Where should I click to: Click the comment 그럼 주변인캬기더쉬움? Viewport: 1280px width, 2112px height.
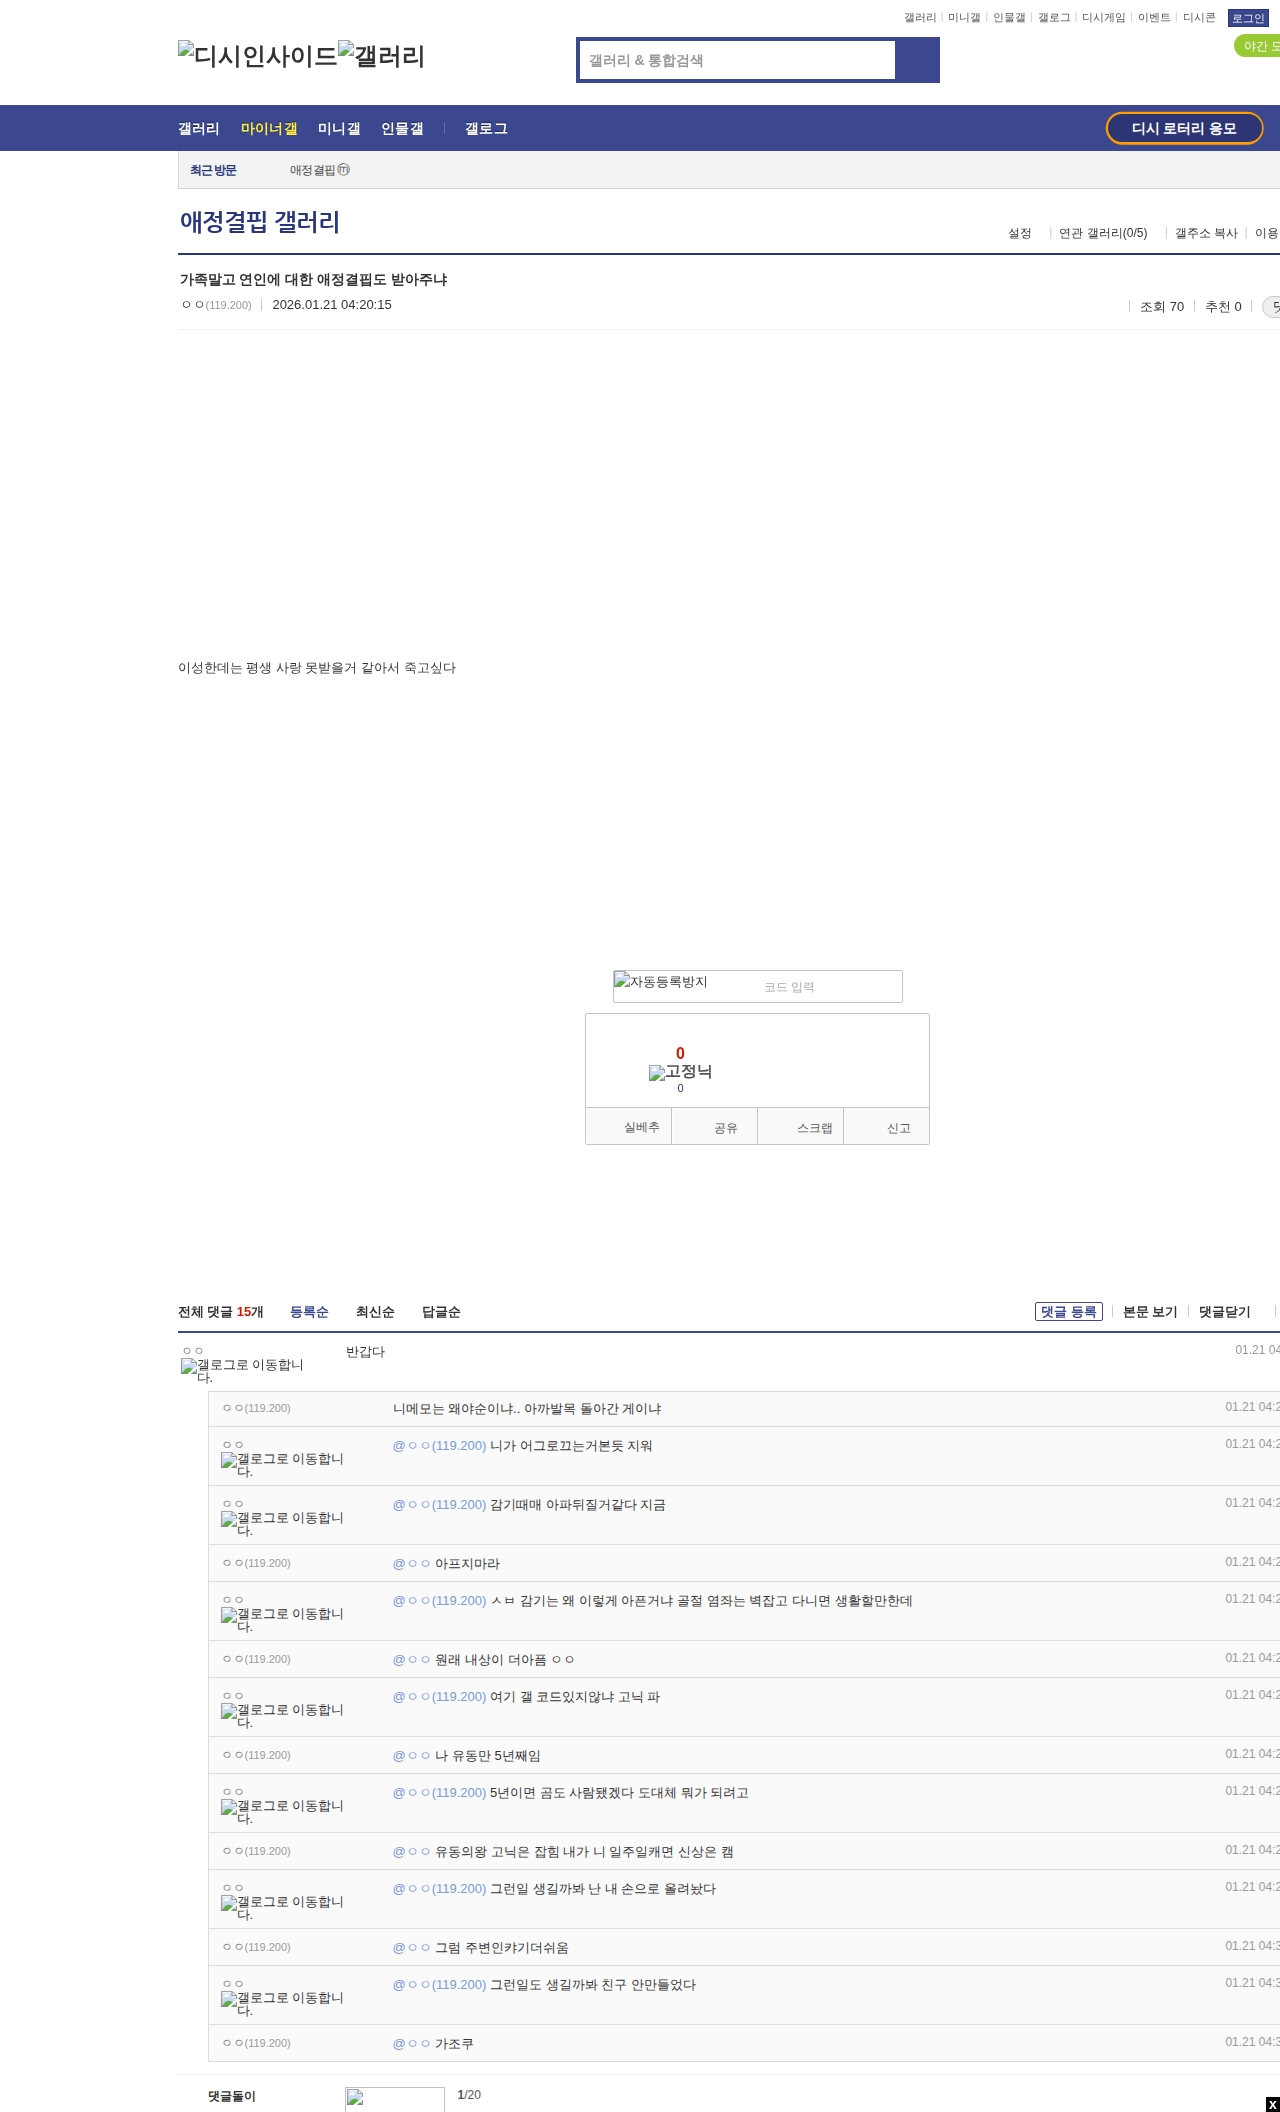(502, 1948)
